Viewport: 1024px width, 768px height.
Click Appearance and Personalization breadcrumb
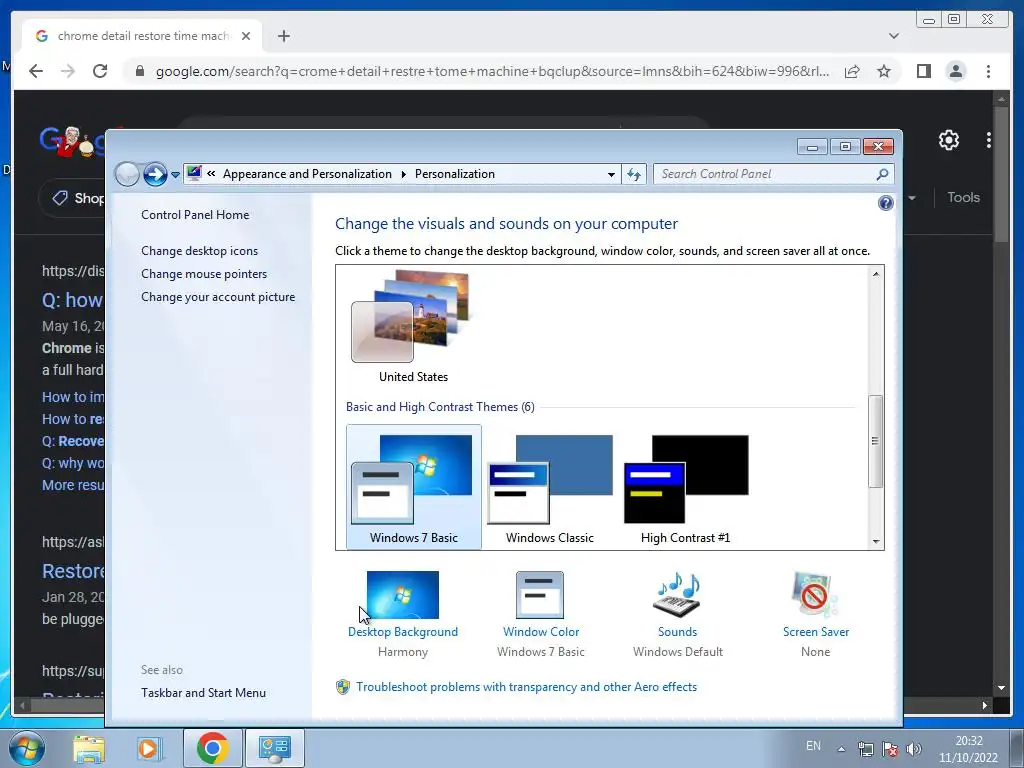(307, 174)
